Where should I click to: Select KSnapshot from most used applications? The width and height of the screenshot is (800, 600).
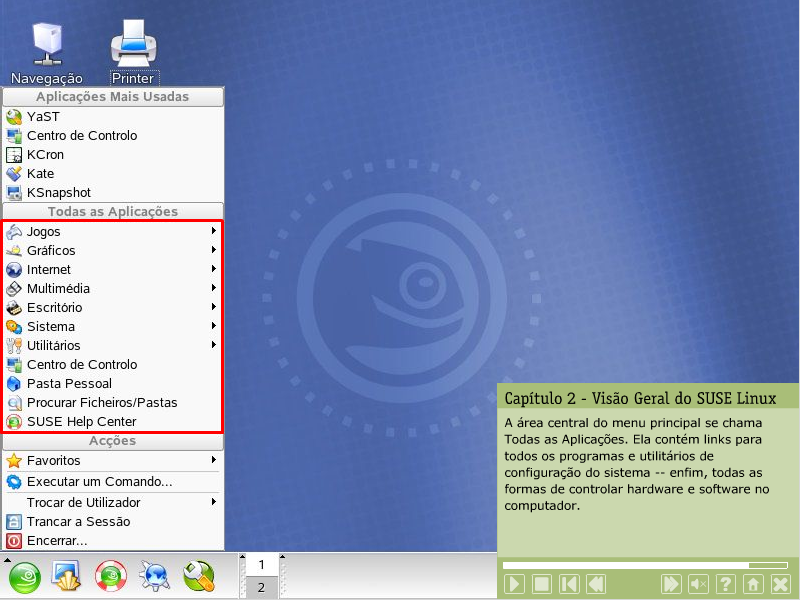point(58,193)
